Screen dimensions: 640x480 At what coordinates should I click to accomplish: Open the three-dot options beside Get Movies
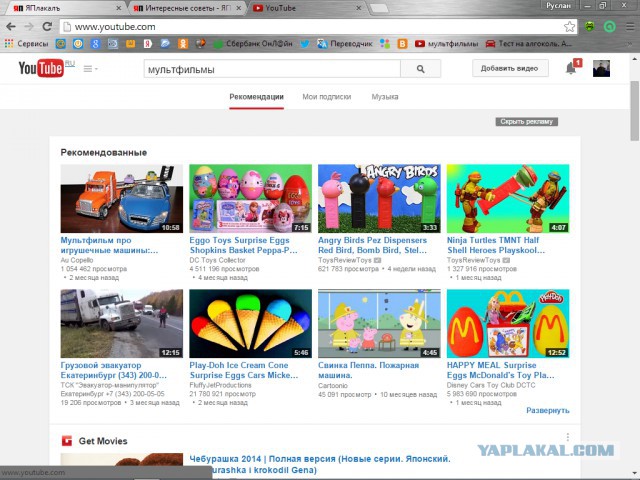[x=568, y=437]
